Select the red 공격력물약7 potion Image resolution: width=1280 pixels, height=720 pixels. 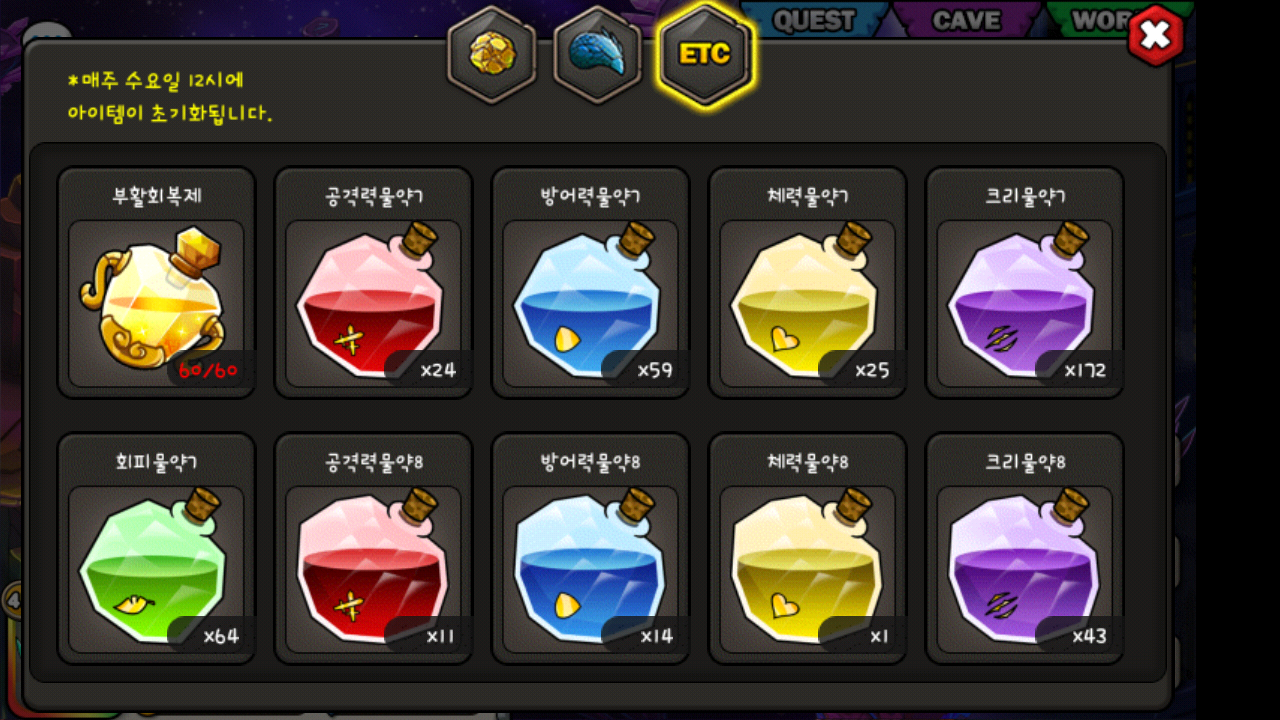point(373,283)
